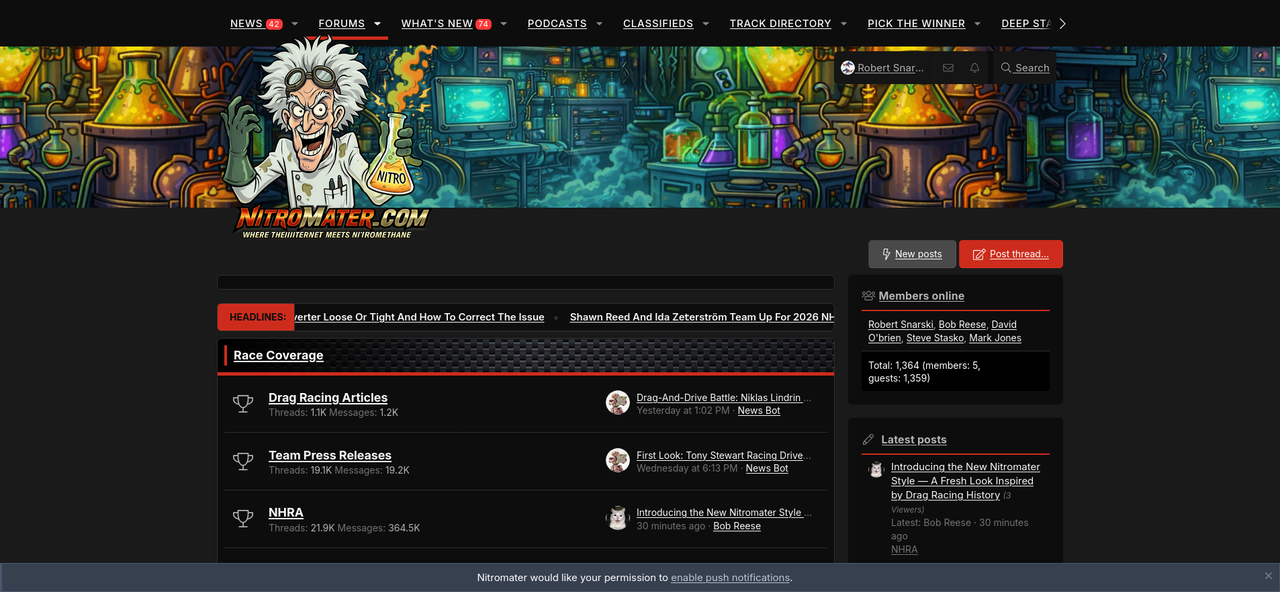Click the Post thread button
This screenshot has width=1280, height=592.
1011,254
